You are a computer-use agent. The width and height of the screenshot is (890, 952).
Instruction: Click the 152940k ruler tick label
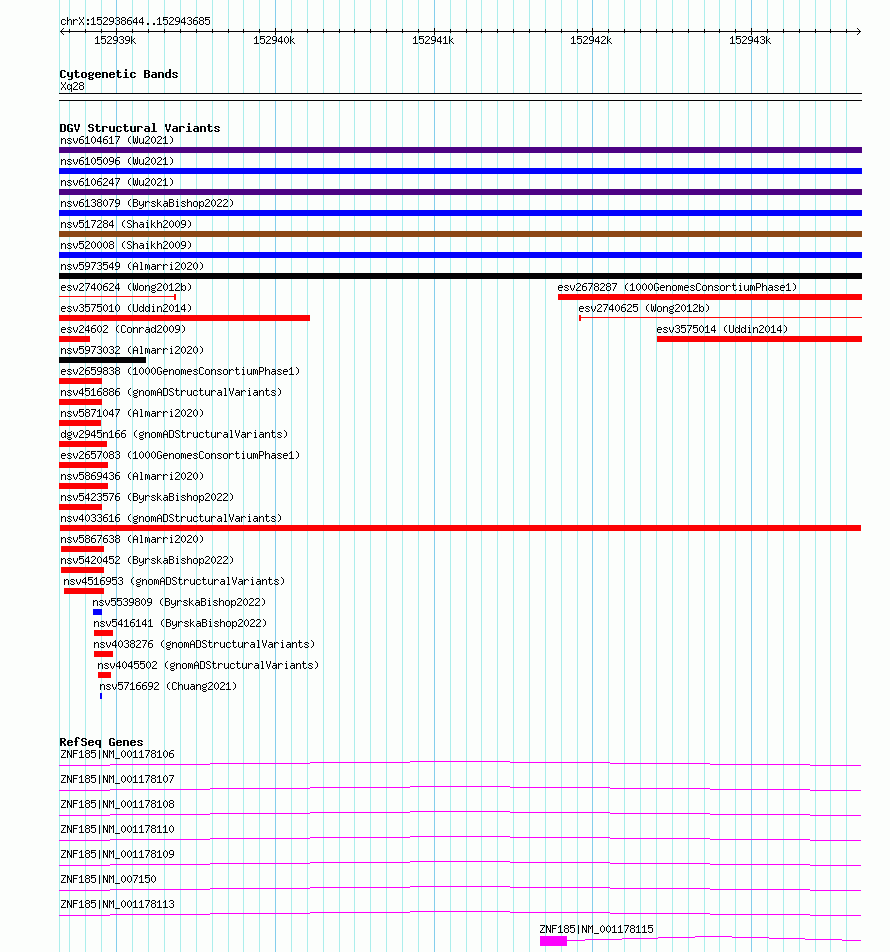[274, 41]
